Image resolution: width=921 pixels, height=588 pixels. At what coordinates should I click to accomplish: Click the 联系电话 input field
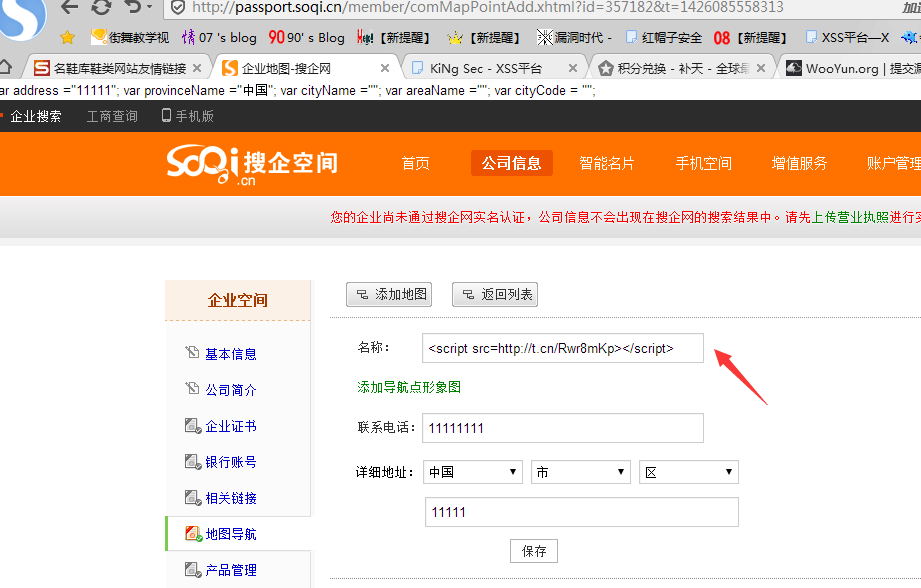click(x=563, y=428)
